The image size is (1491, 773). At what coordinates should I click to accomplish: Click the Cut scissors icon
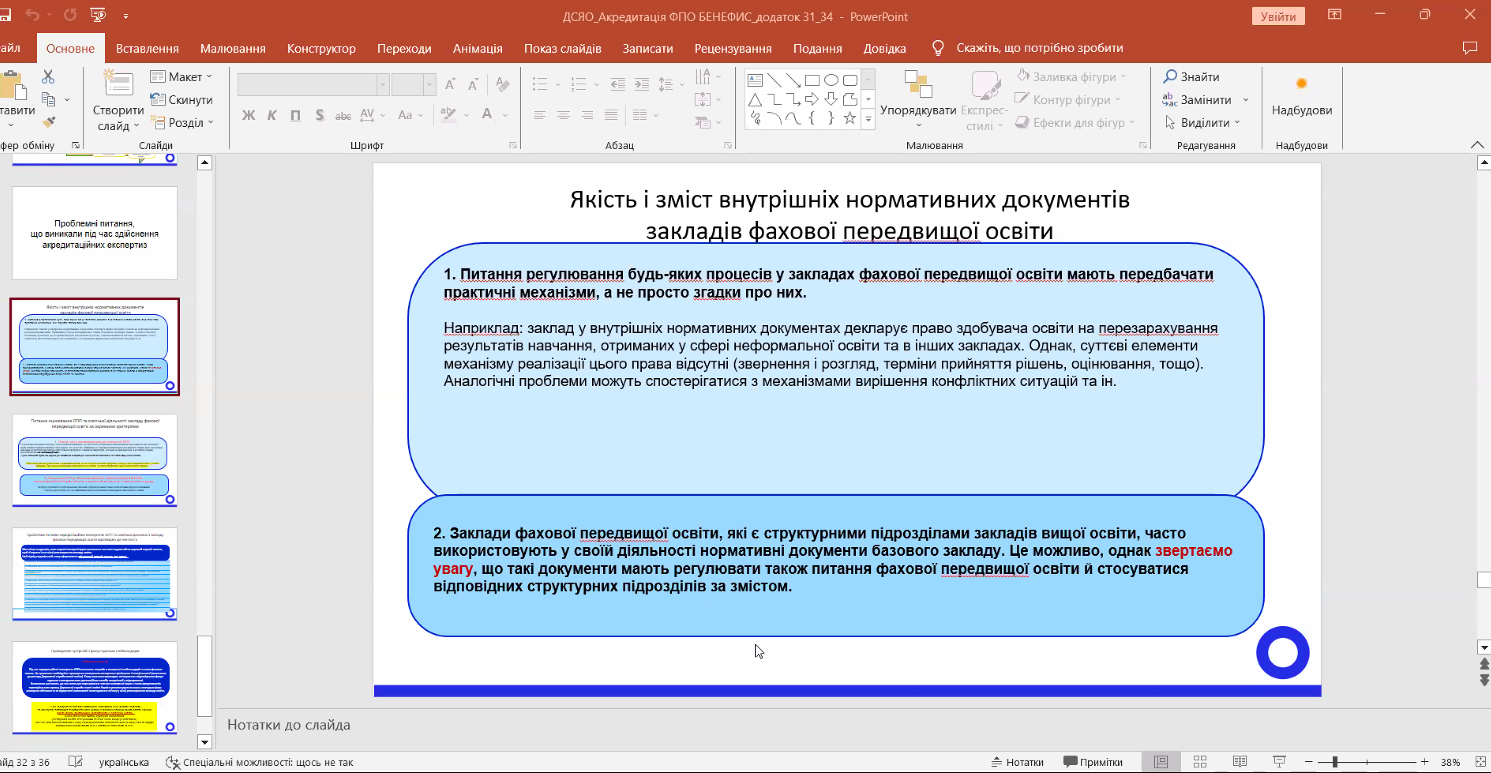point(48,77)
